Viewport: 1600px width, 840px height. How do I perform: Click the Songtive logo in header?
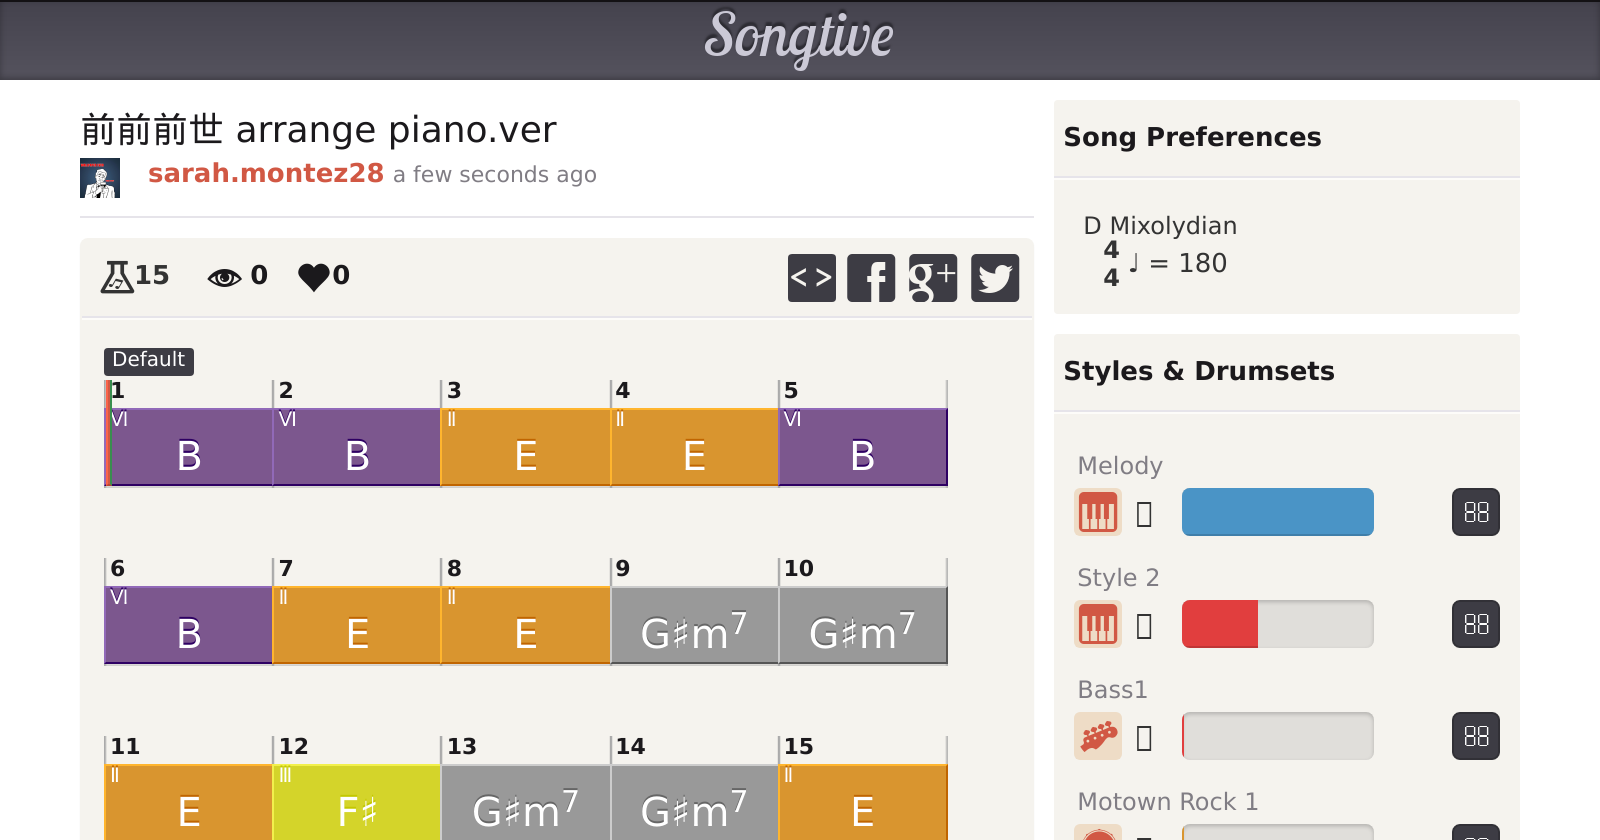coord(799,38)
